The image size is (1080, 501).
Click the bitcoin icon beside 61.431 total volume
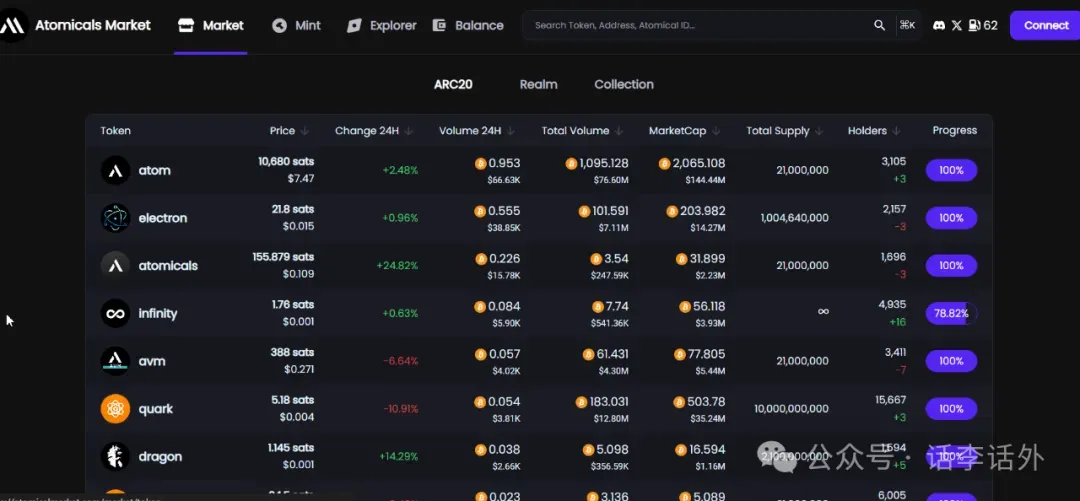[x=588, y=354]
